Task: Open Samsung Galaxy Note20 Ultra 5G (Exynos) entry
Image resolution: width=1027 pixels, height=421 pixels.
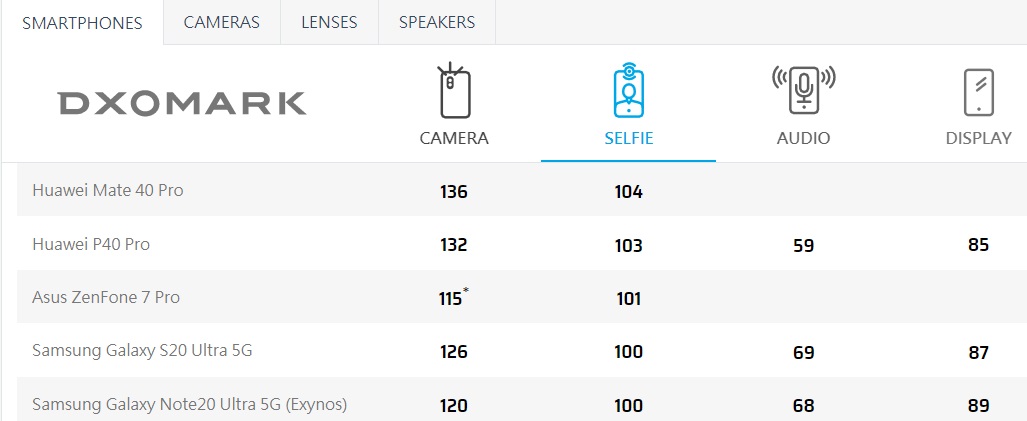Action: tap(189, 404)
